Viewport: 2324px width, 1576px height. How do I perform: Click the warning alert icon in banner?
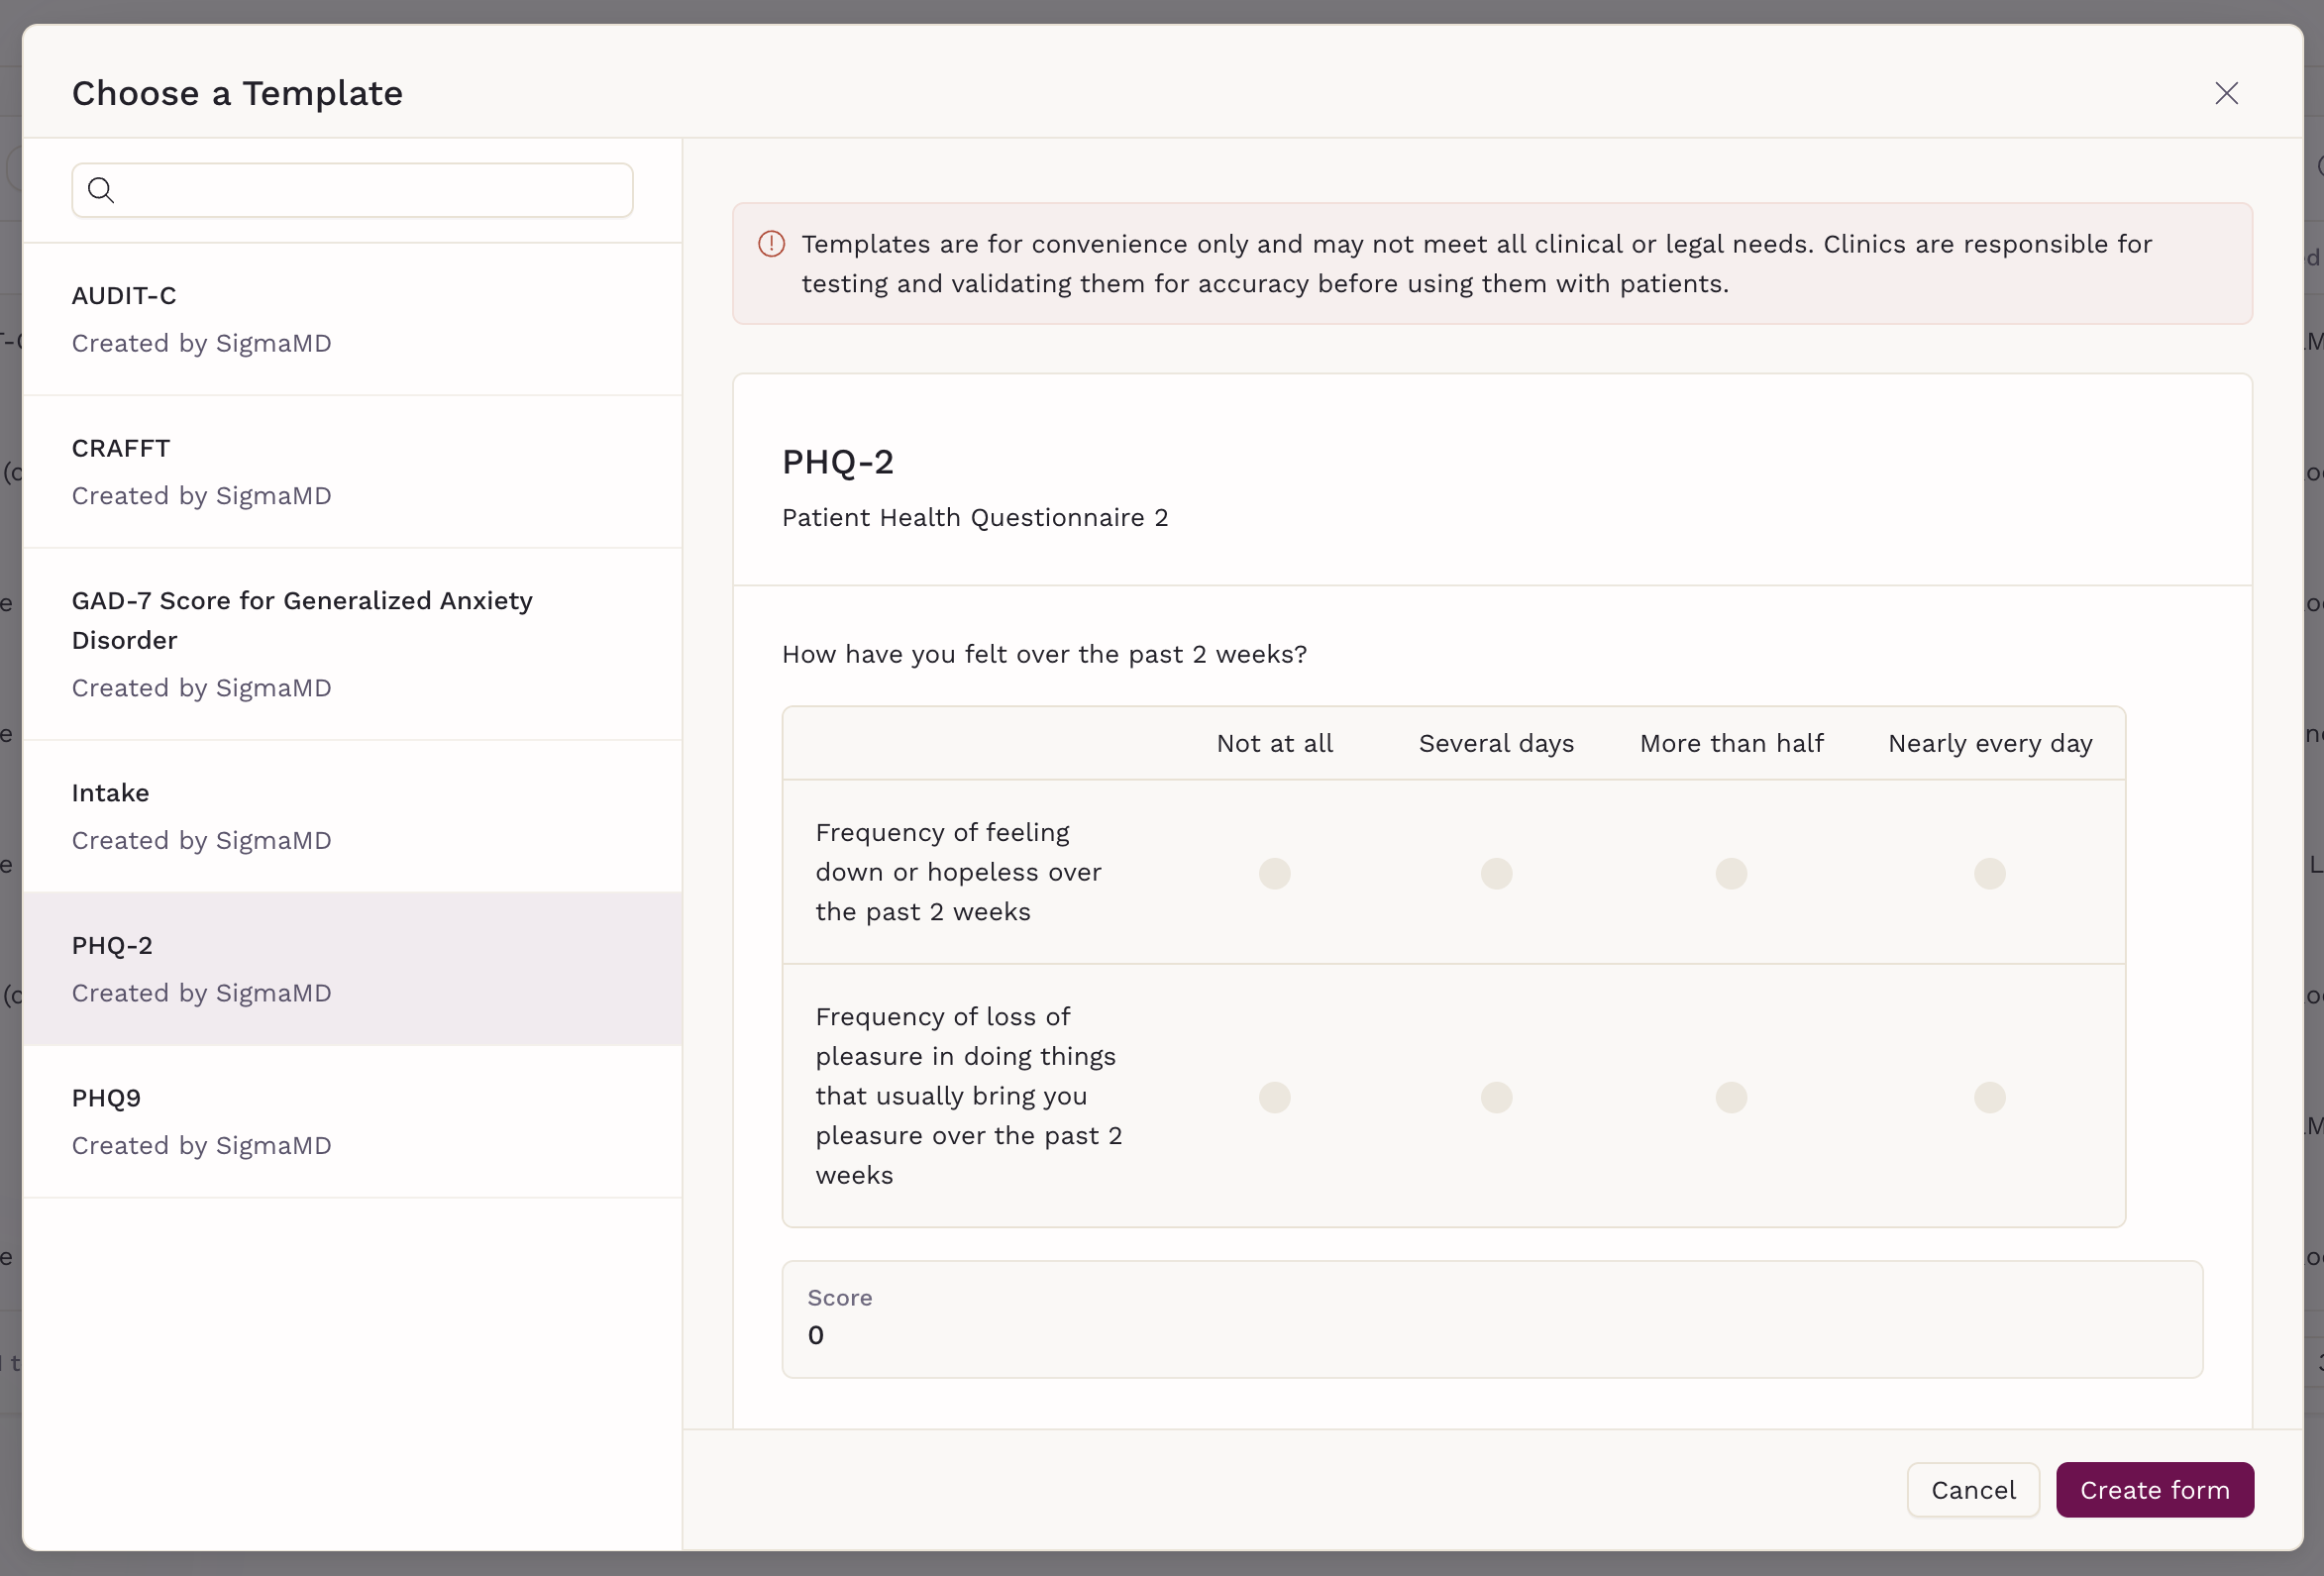[x=771, y=244]
